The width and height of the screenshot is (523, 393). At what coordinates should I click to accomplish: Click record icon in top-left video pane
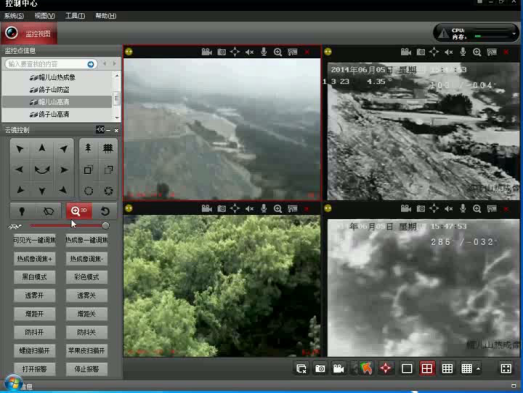pyautogui.click(x=207, y=52)
